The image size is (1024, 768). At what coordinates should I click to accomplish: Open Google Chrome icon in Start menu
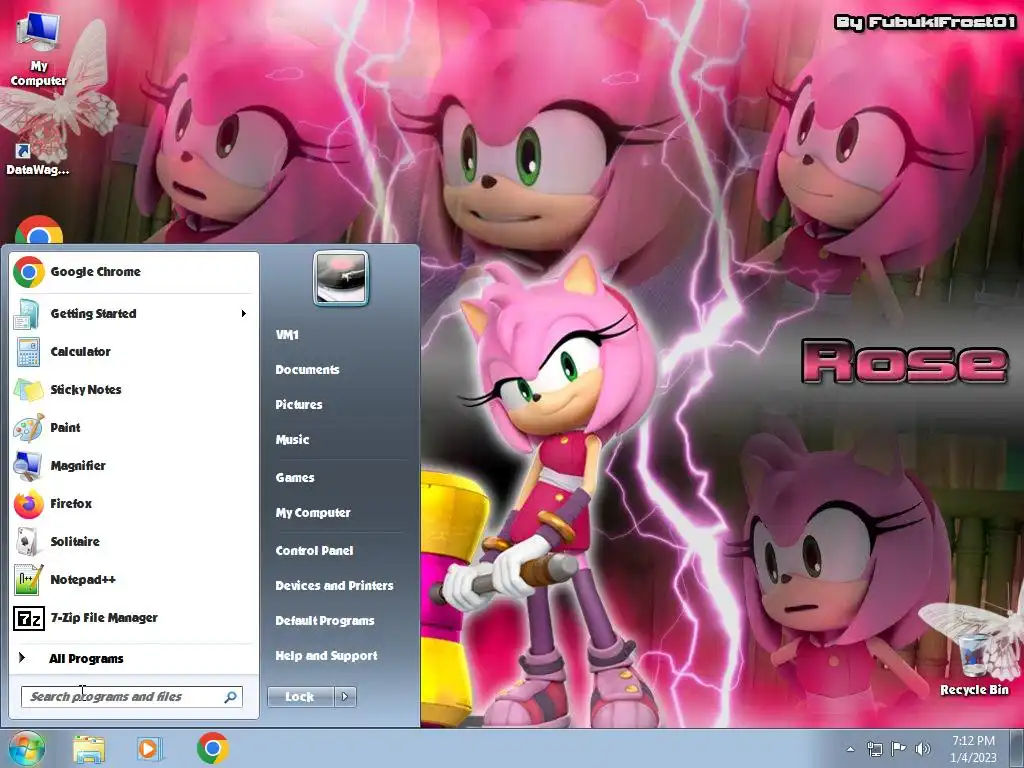(29, 272)
